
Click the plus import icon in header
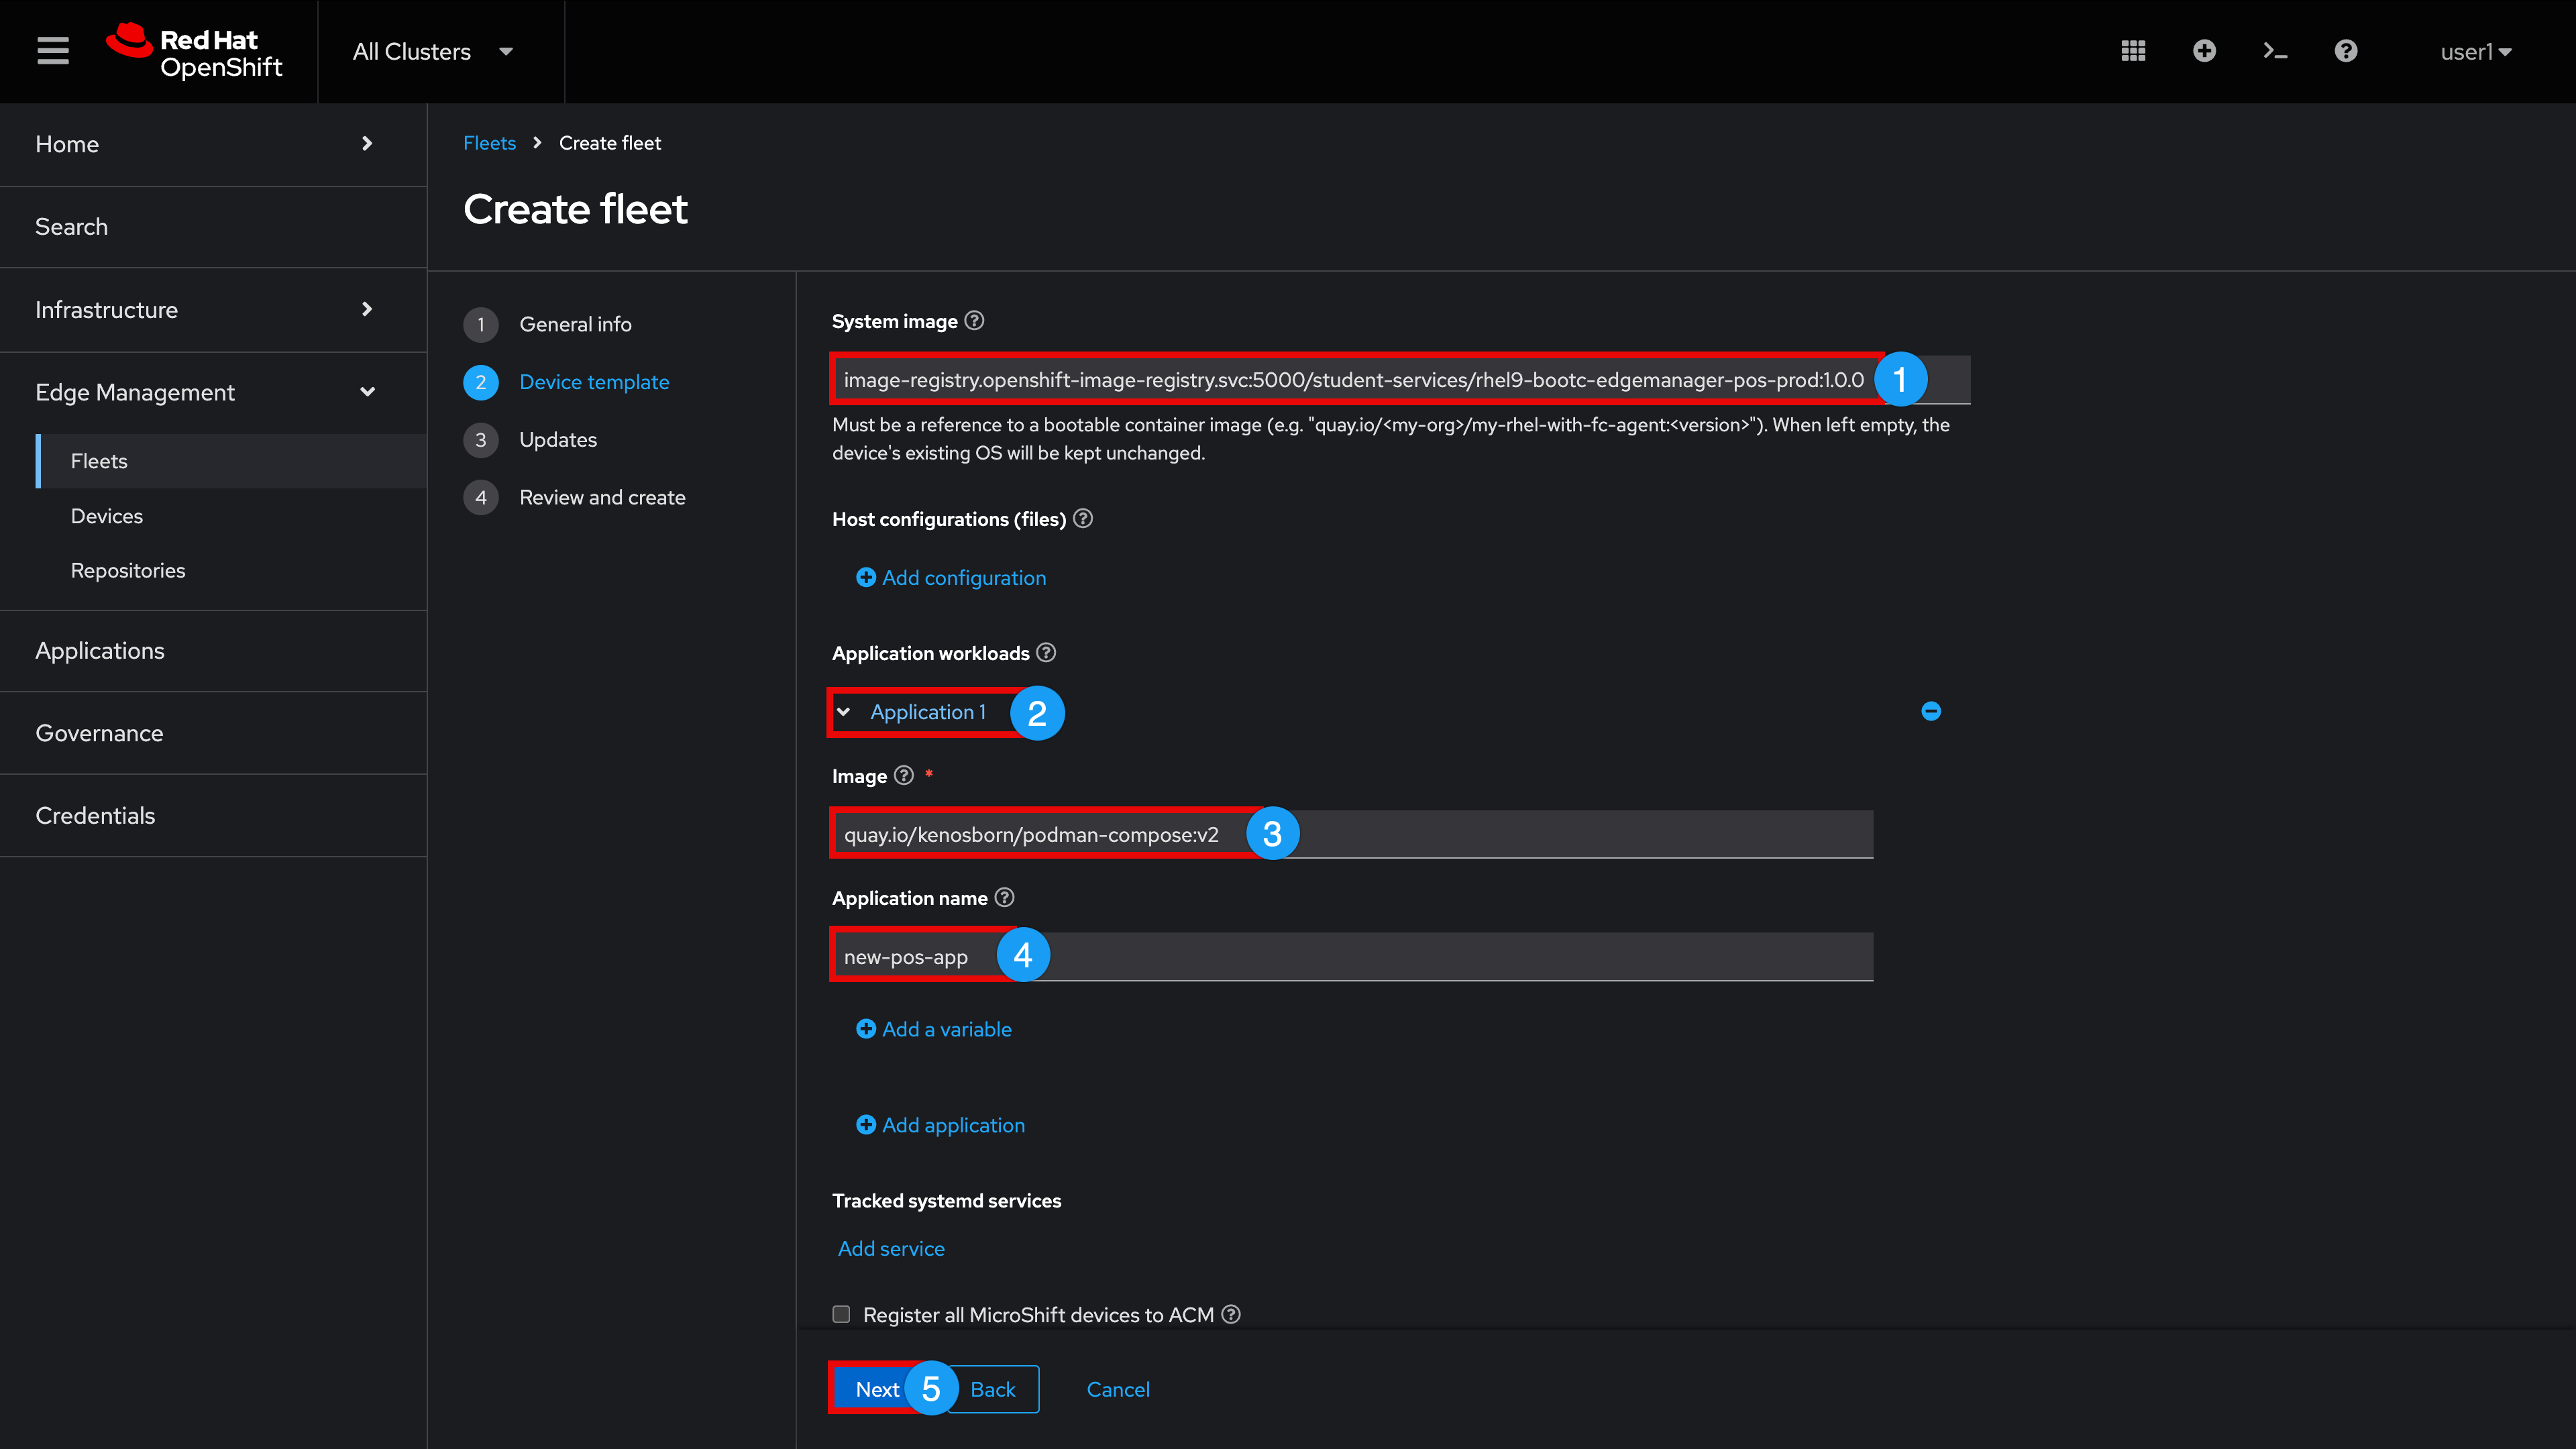(2204, 51)
